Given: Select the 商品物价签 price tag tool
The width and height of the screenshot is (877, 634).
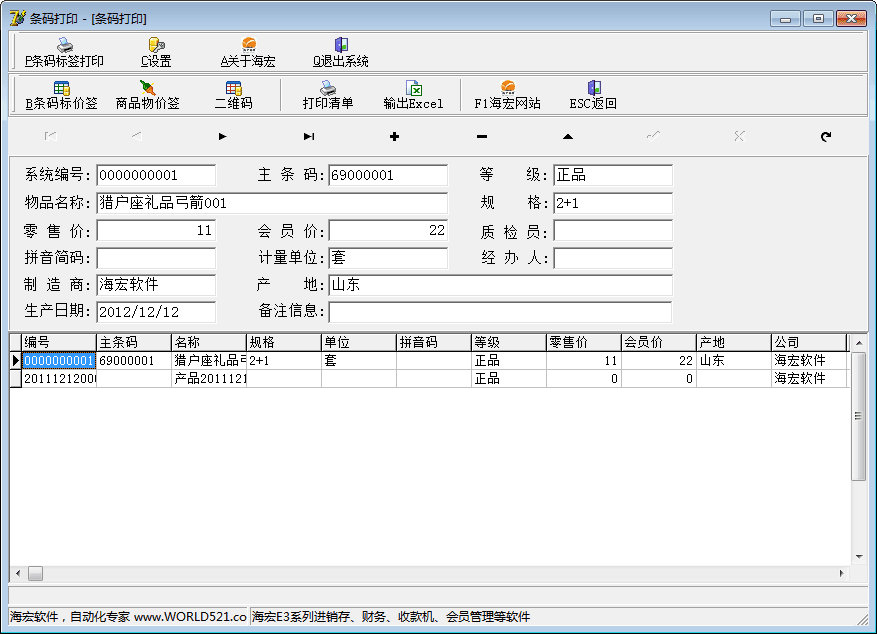Looking at the screenshot, I should 147,88.
